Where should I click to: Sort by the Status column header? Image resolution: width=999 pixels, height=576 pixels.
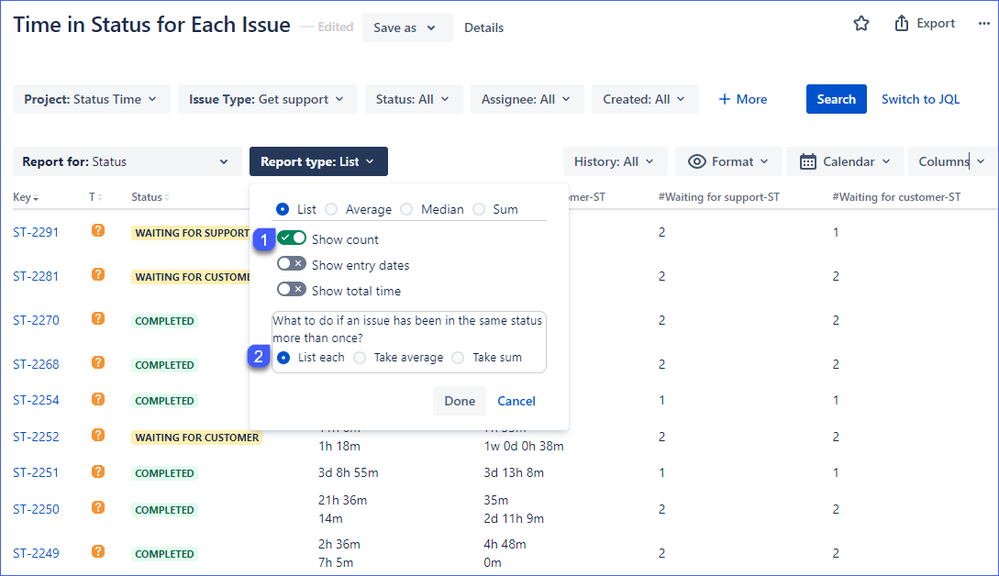(x=150, y=198)
